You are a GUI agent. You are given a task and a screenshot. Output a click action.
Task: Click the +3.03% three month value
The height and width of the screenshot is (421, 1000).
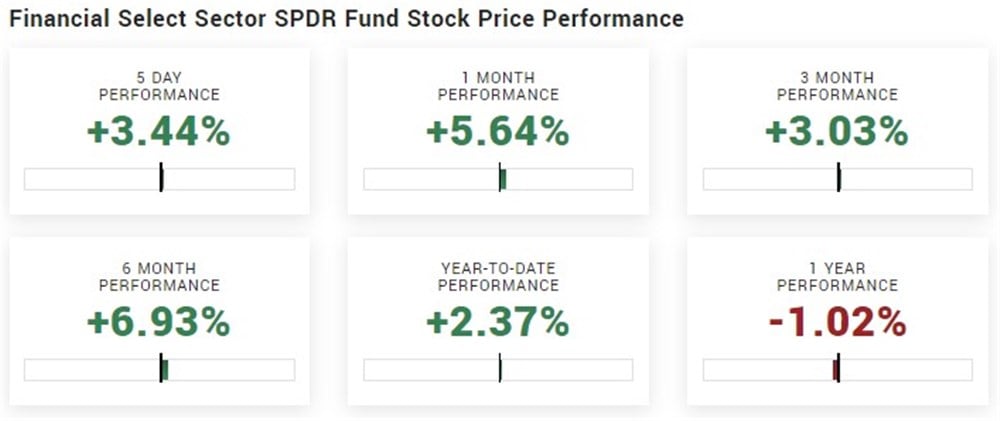pos(838,132)
